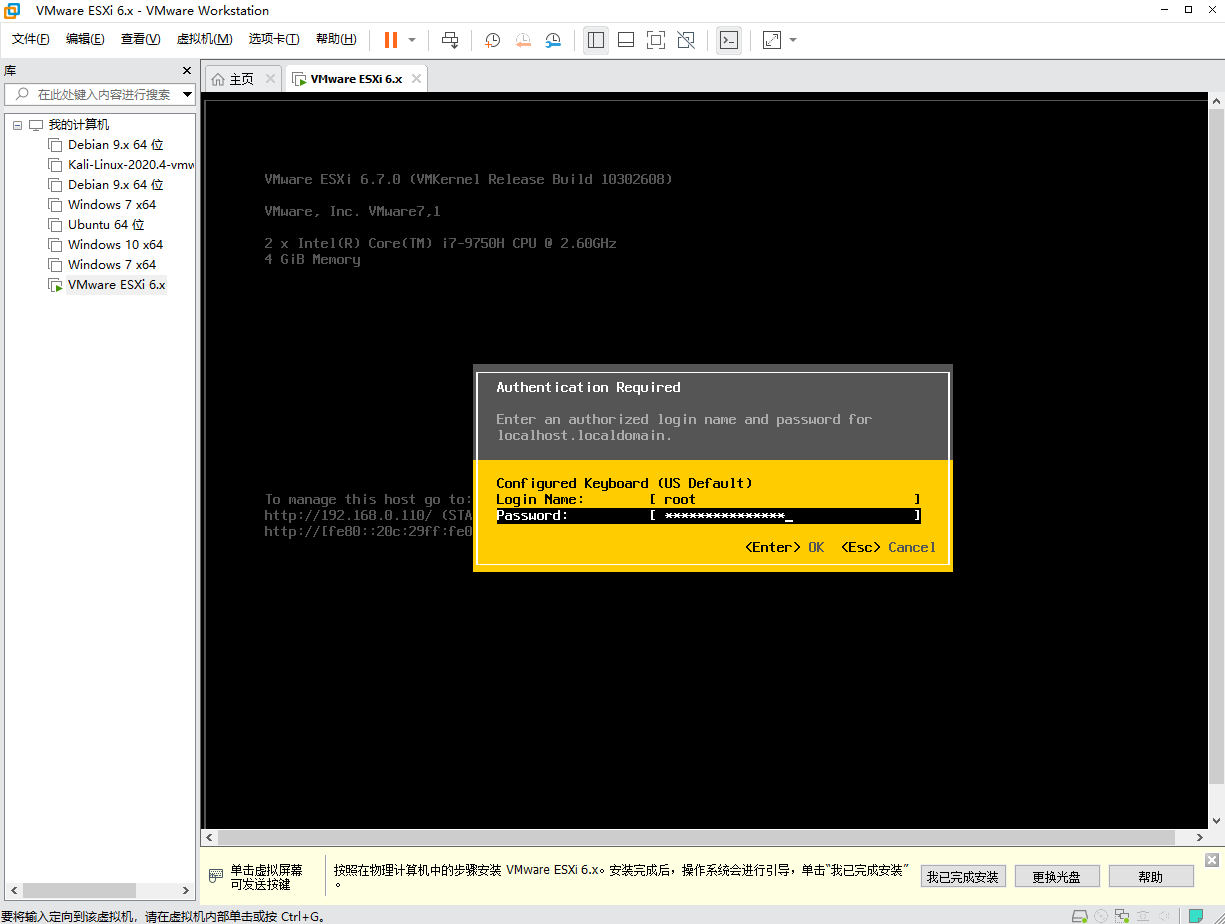Click the console vertical scrollbar down arrow

coord(1216,822)
